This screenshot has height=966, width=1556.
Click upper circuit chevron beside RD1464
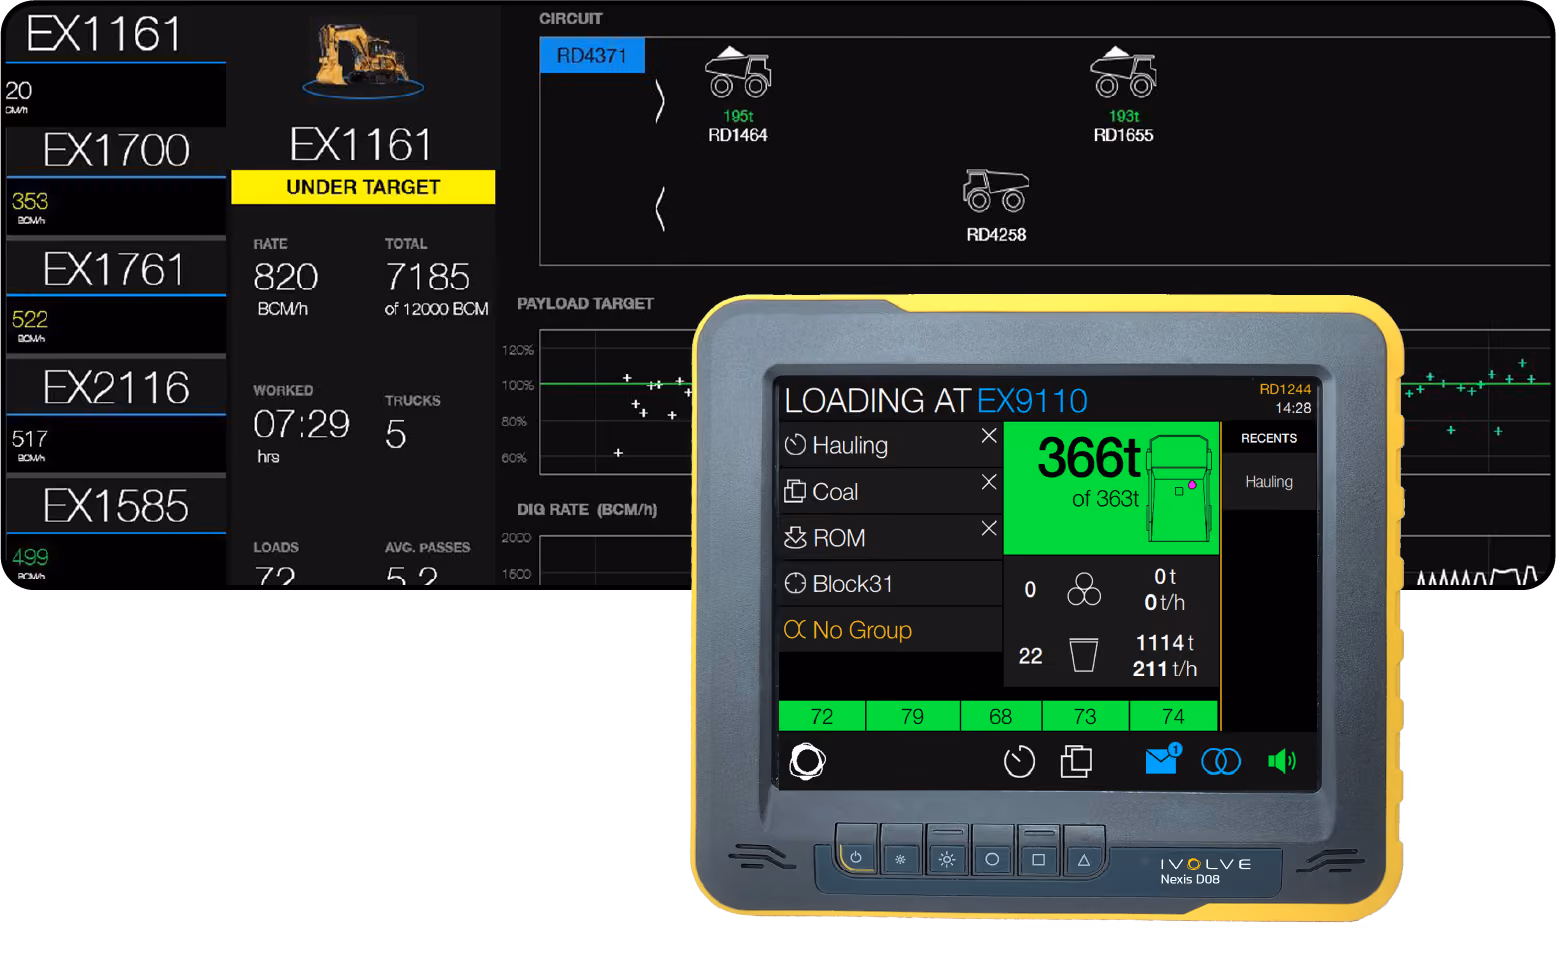(x=660, y=101)
